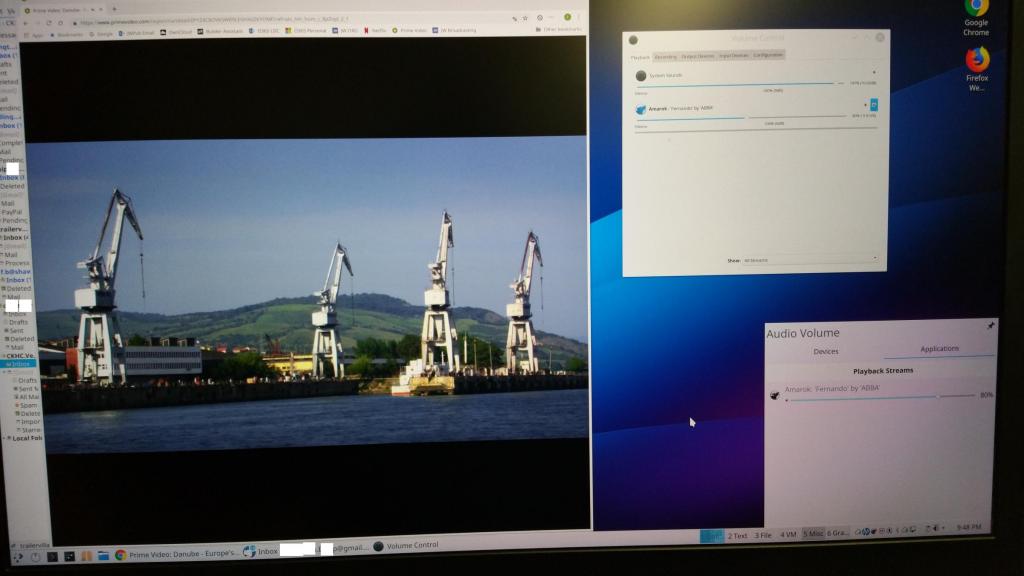The image size is (1024, 576).
Task: Launch Firefox from the desktop icon
Action: click(977, 66)
